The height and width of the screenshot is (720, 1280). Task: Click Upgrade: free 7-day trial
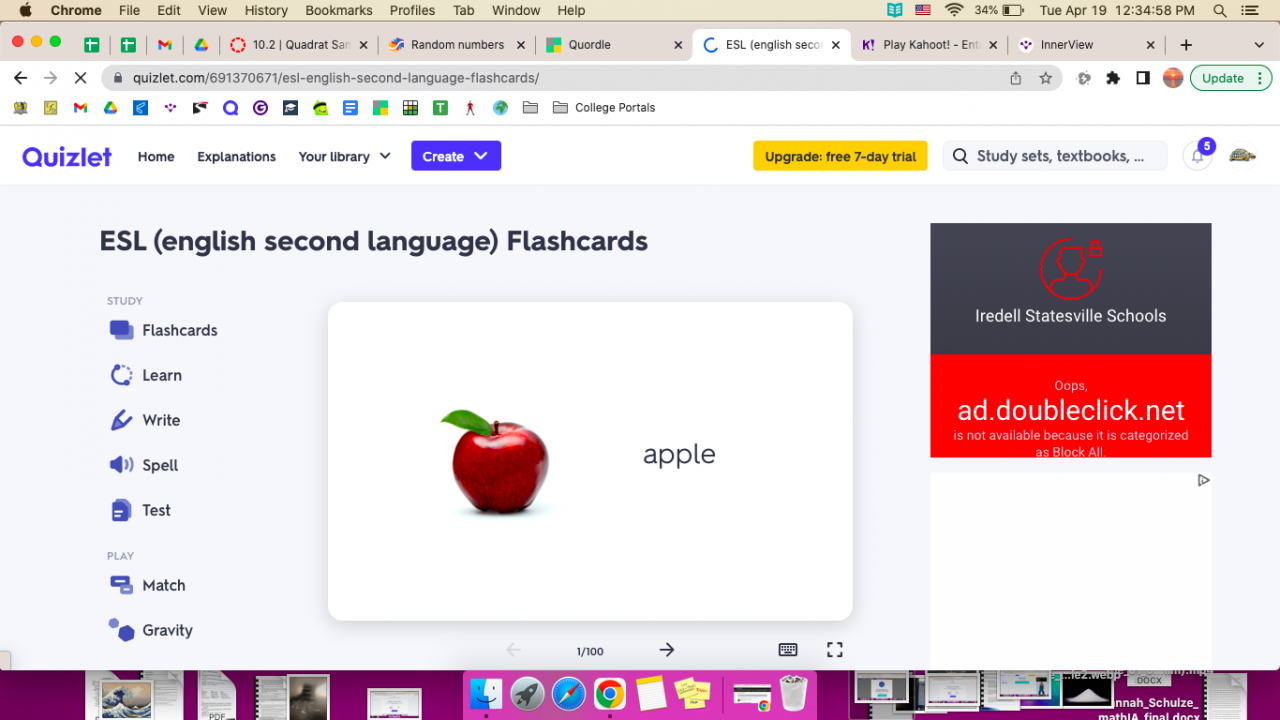(x=840, y=156)
